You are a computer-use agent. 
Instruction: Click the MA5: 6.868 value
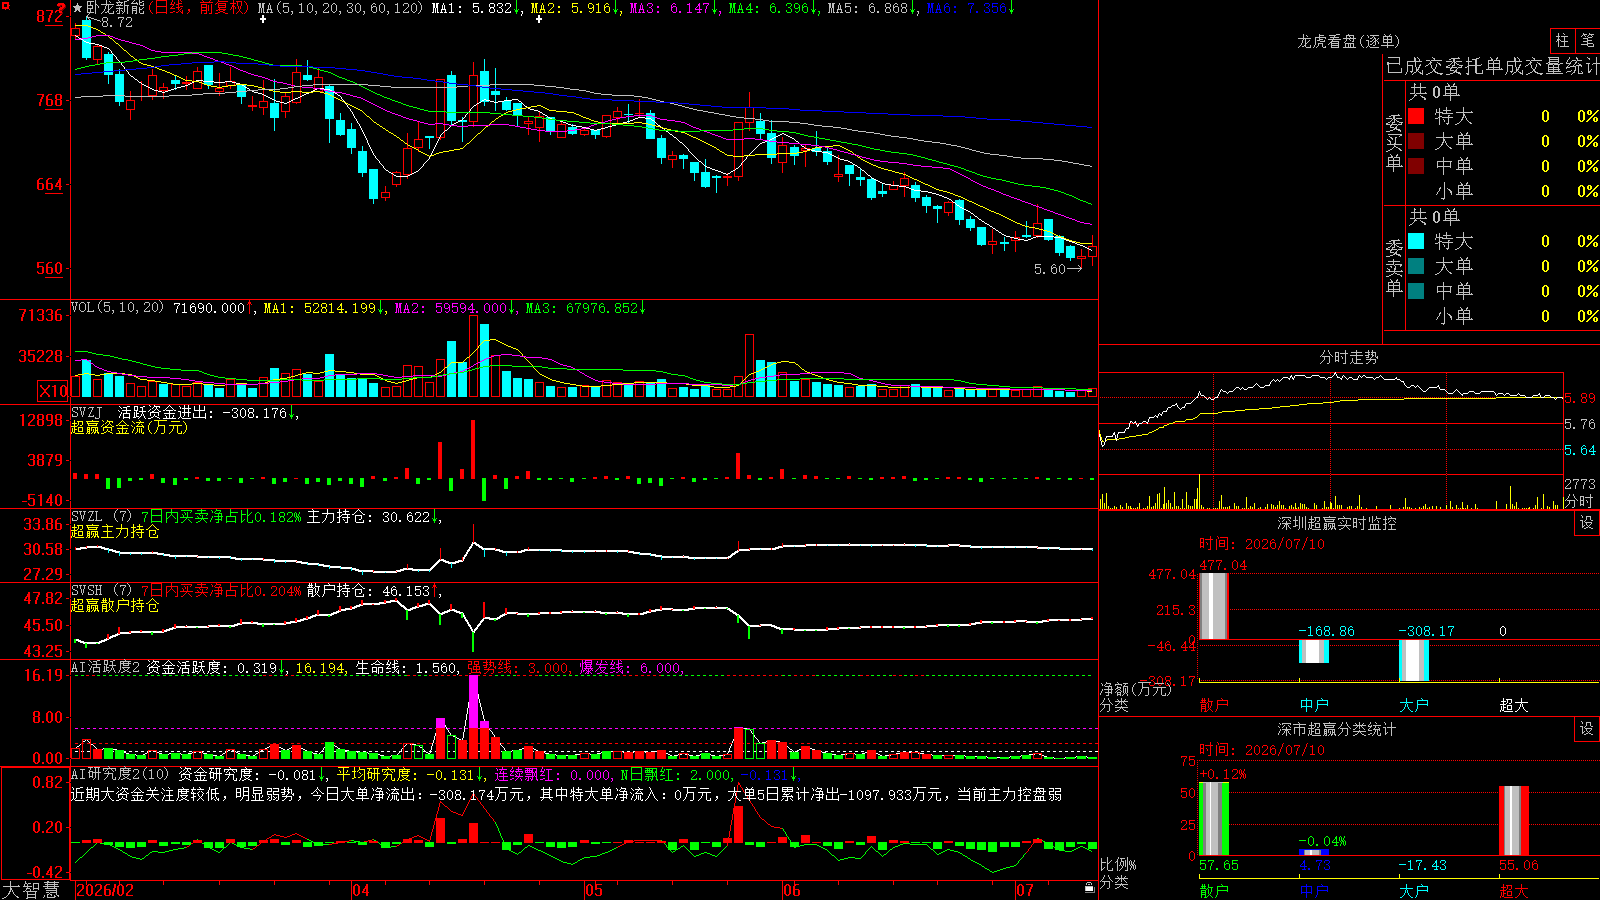click(x=872, y=8)
